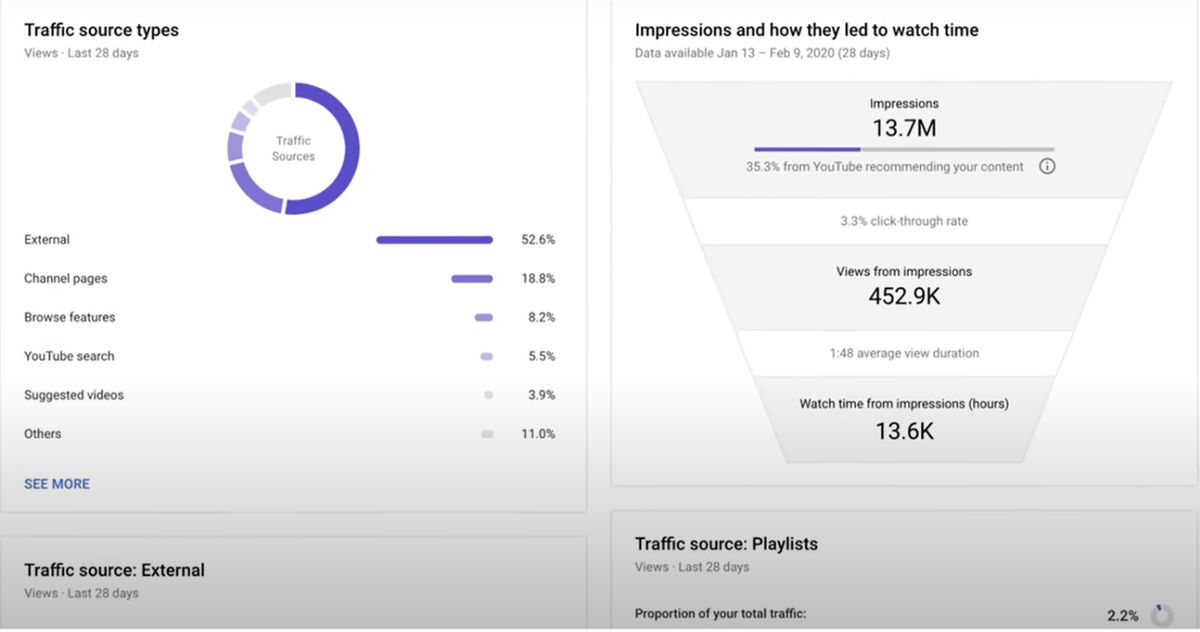Click the gray segment of the Traffic Sources donut

pyautogui.click(x=272, y=92)
